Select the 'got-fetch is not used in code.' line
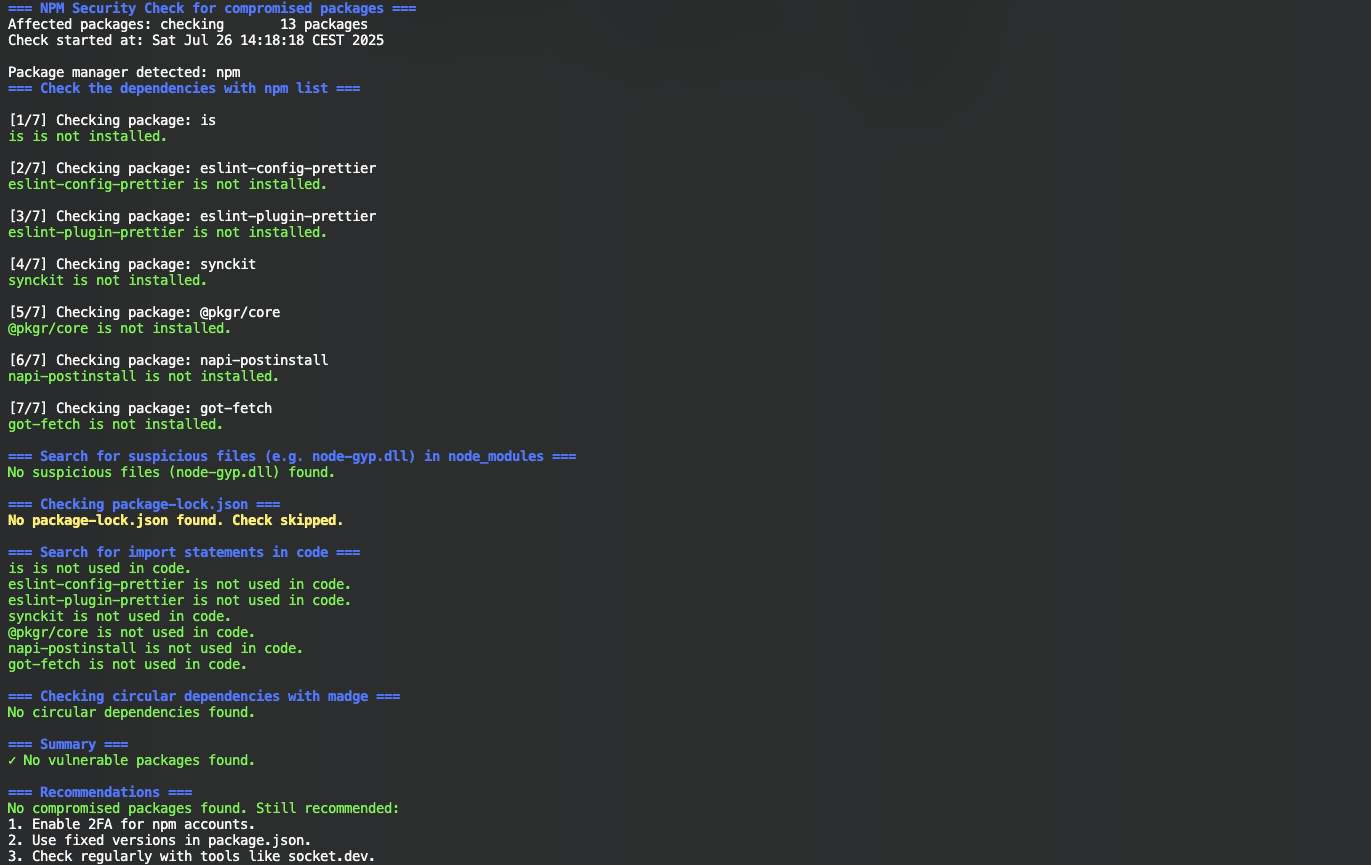1371x865 pixels. tap(128, 664)
